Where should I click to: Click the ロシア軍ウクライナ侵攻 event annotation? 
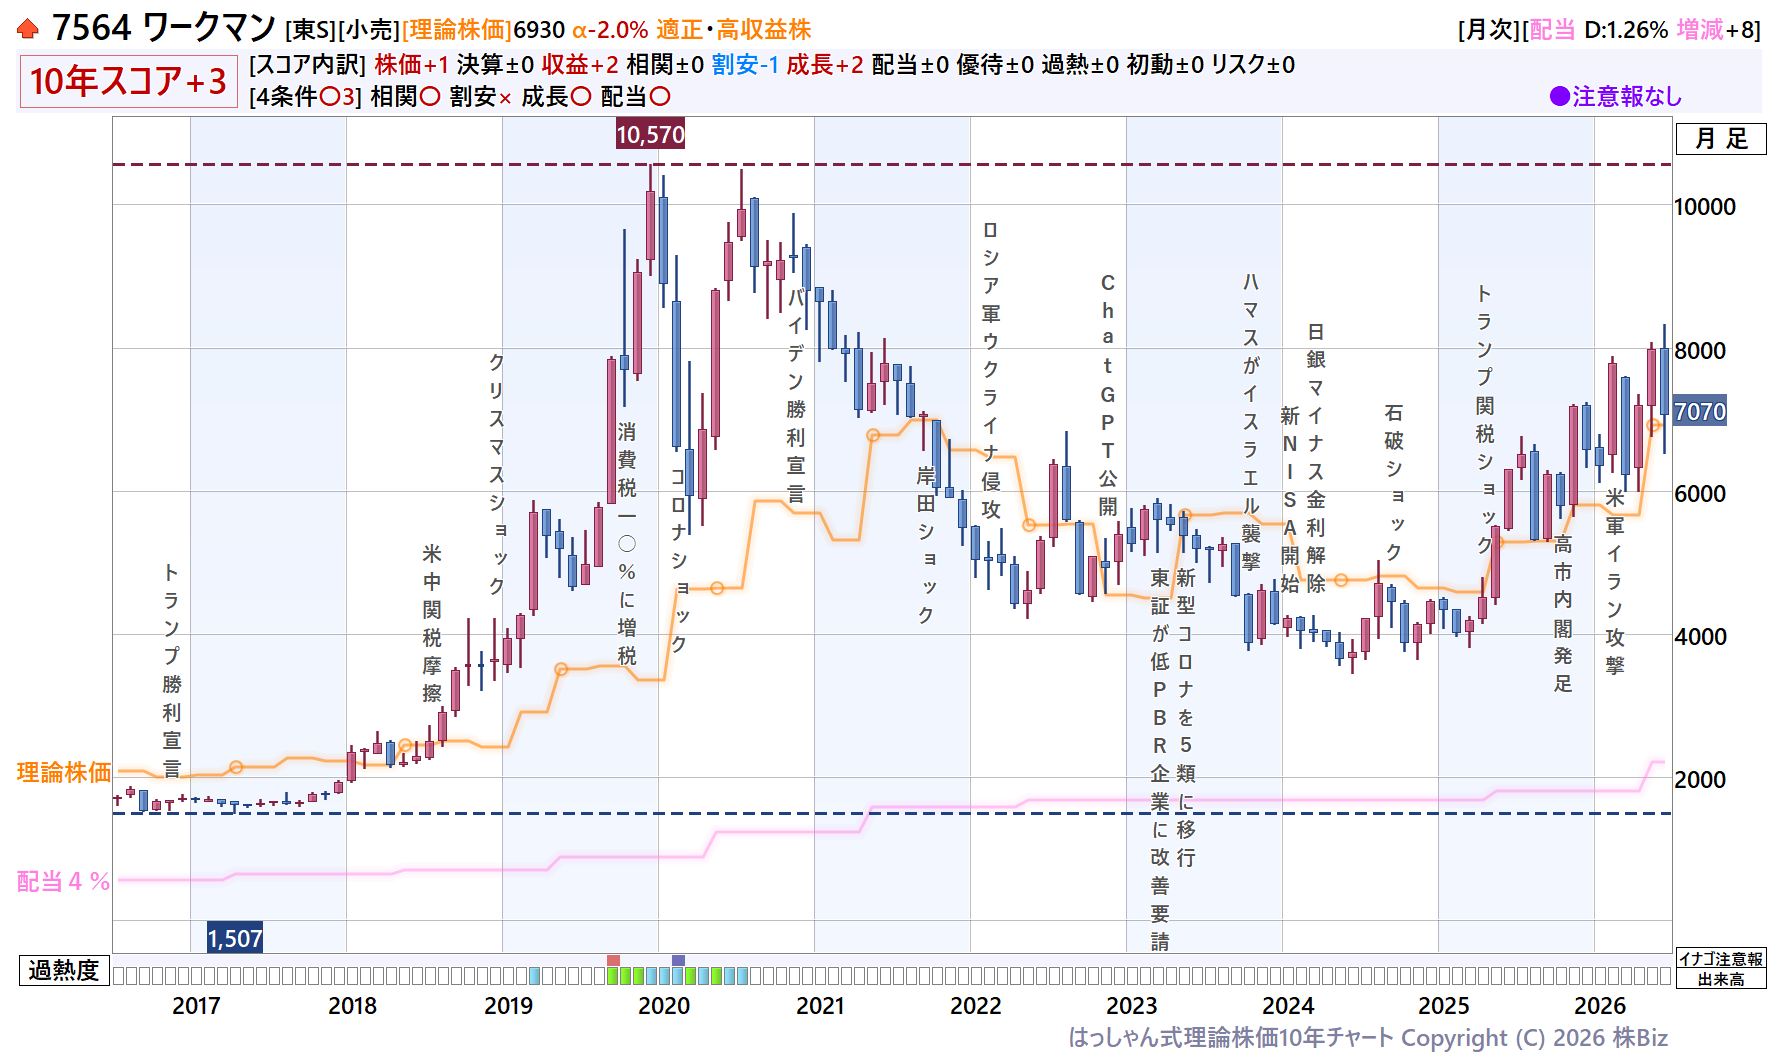(x=991, y=369)
